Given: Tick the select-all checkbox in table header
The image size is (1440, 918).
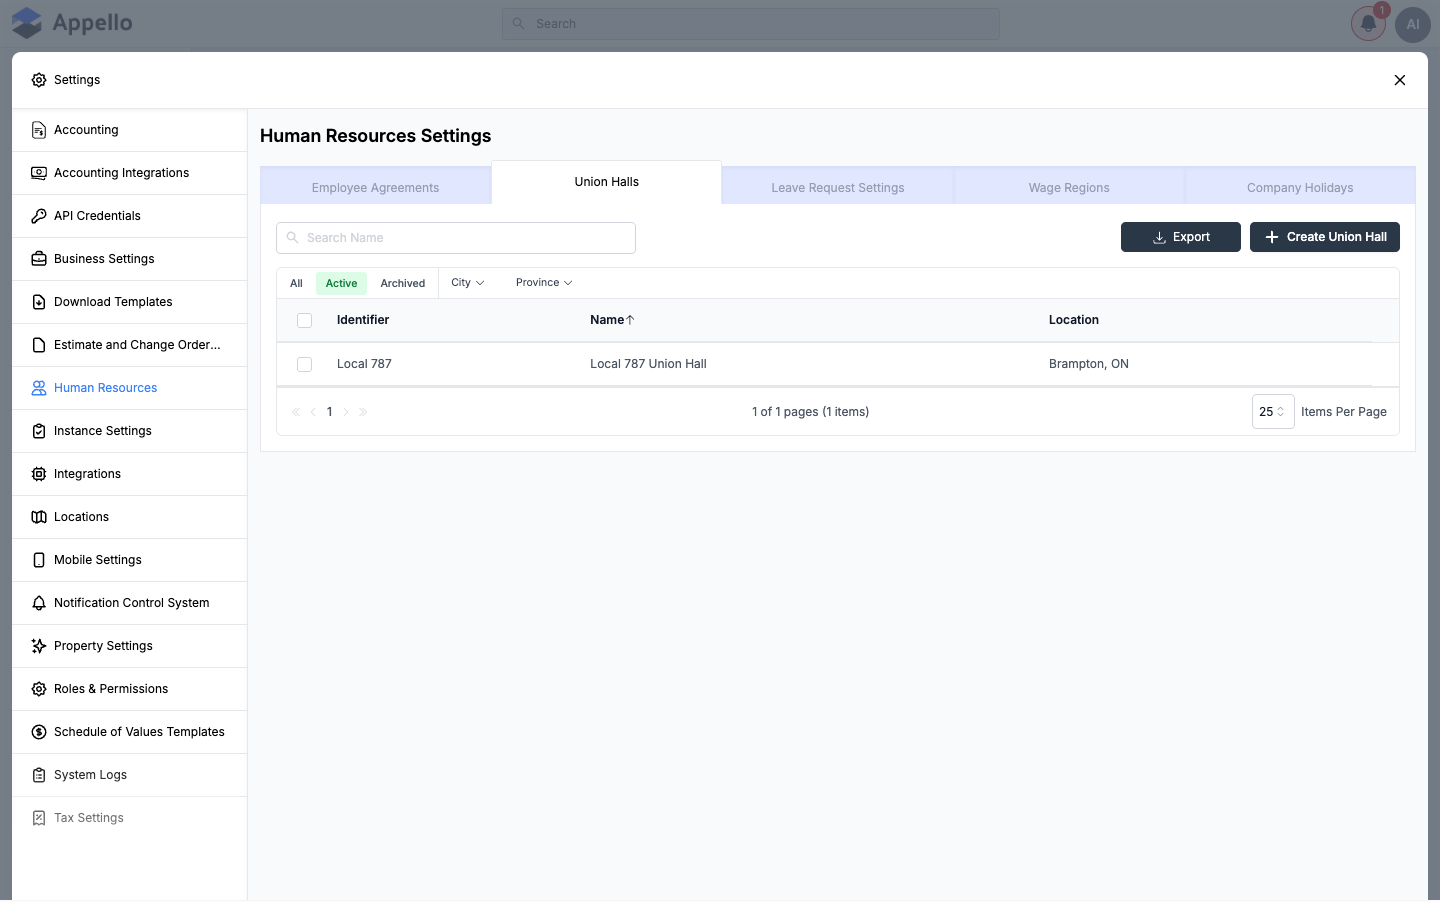Looking at the screenshot, I should click(x=305, y=321).
